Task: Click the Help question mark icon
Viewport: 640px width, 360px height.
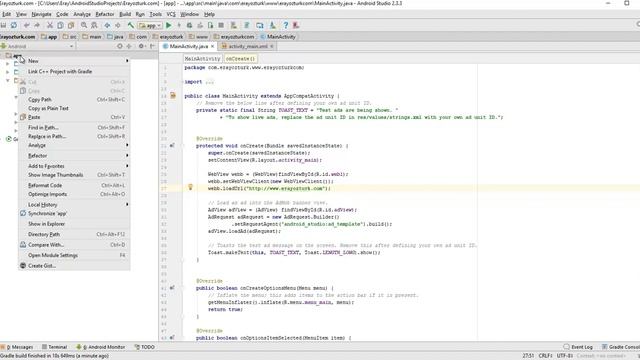Action: [x=286, y=25]
